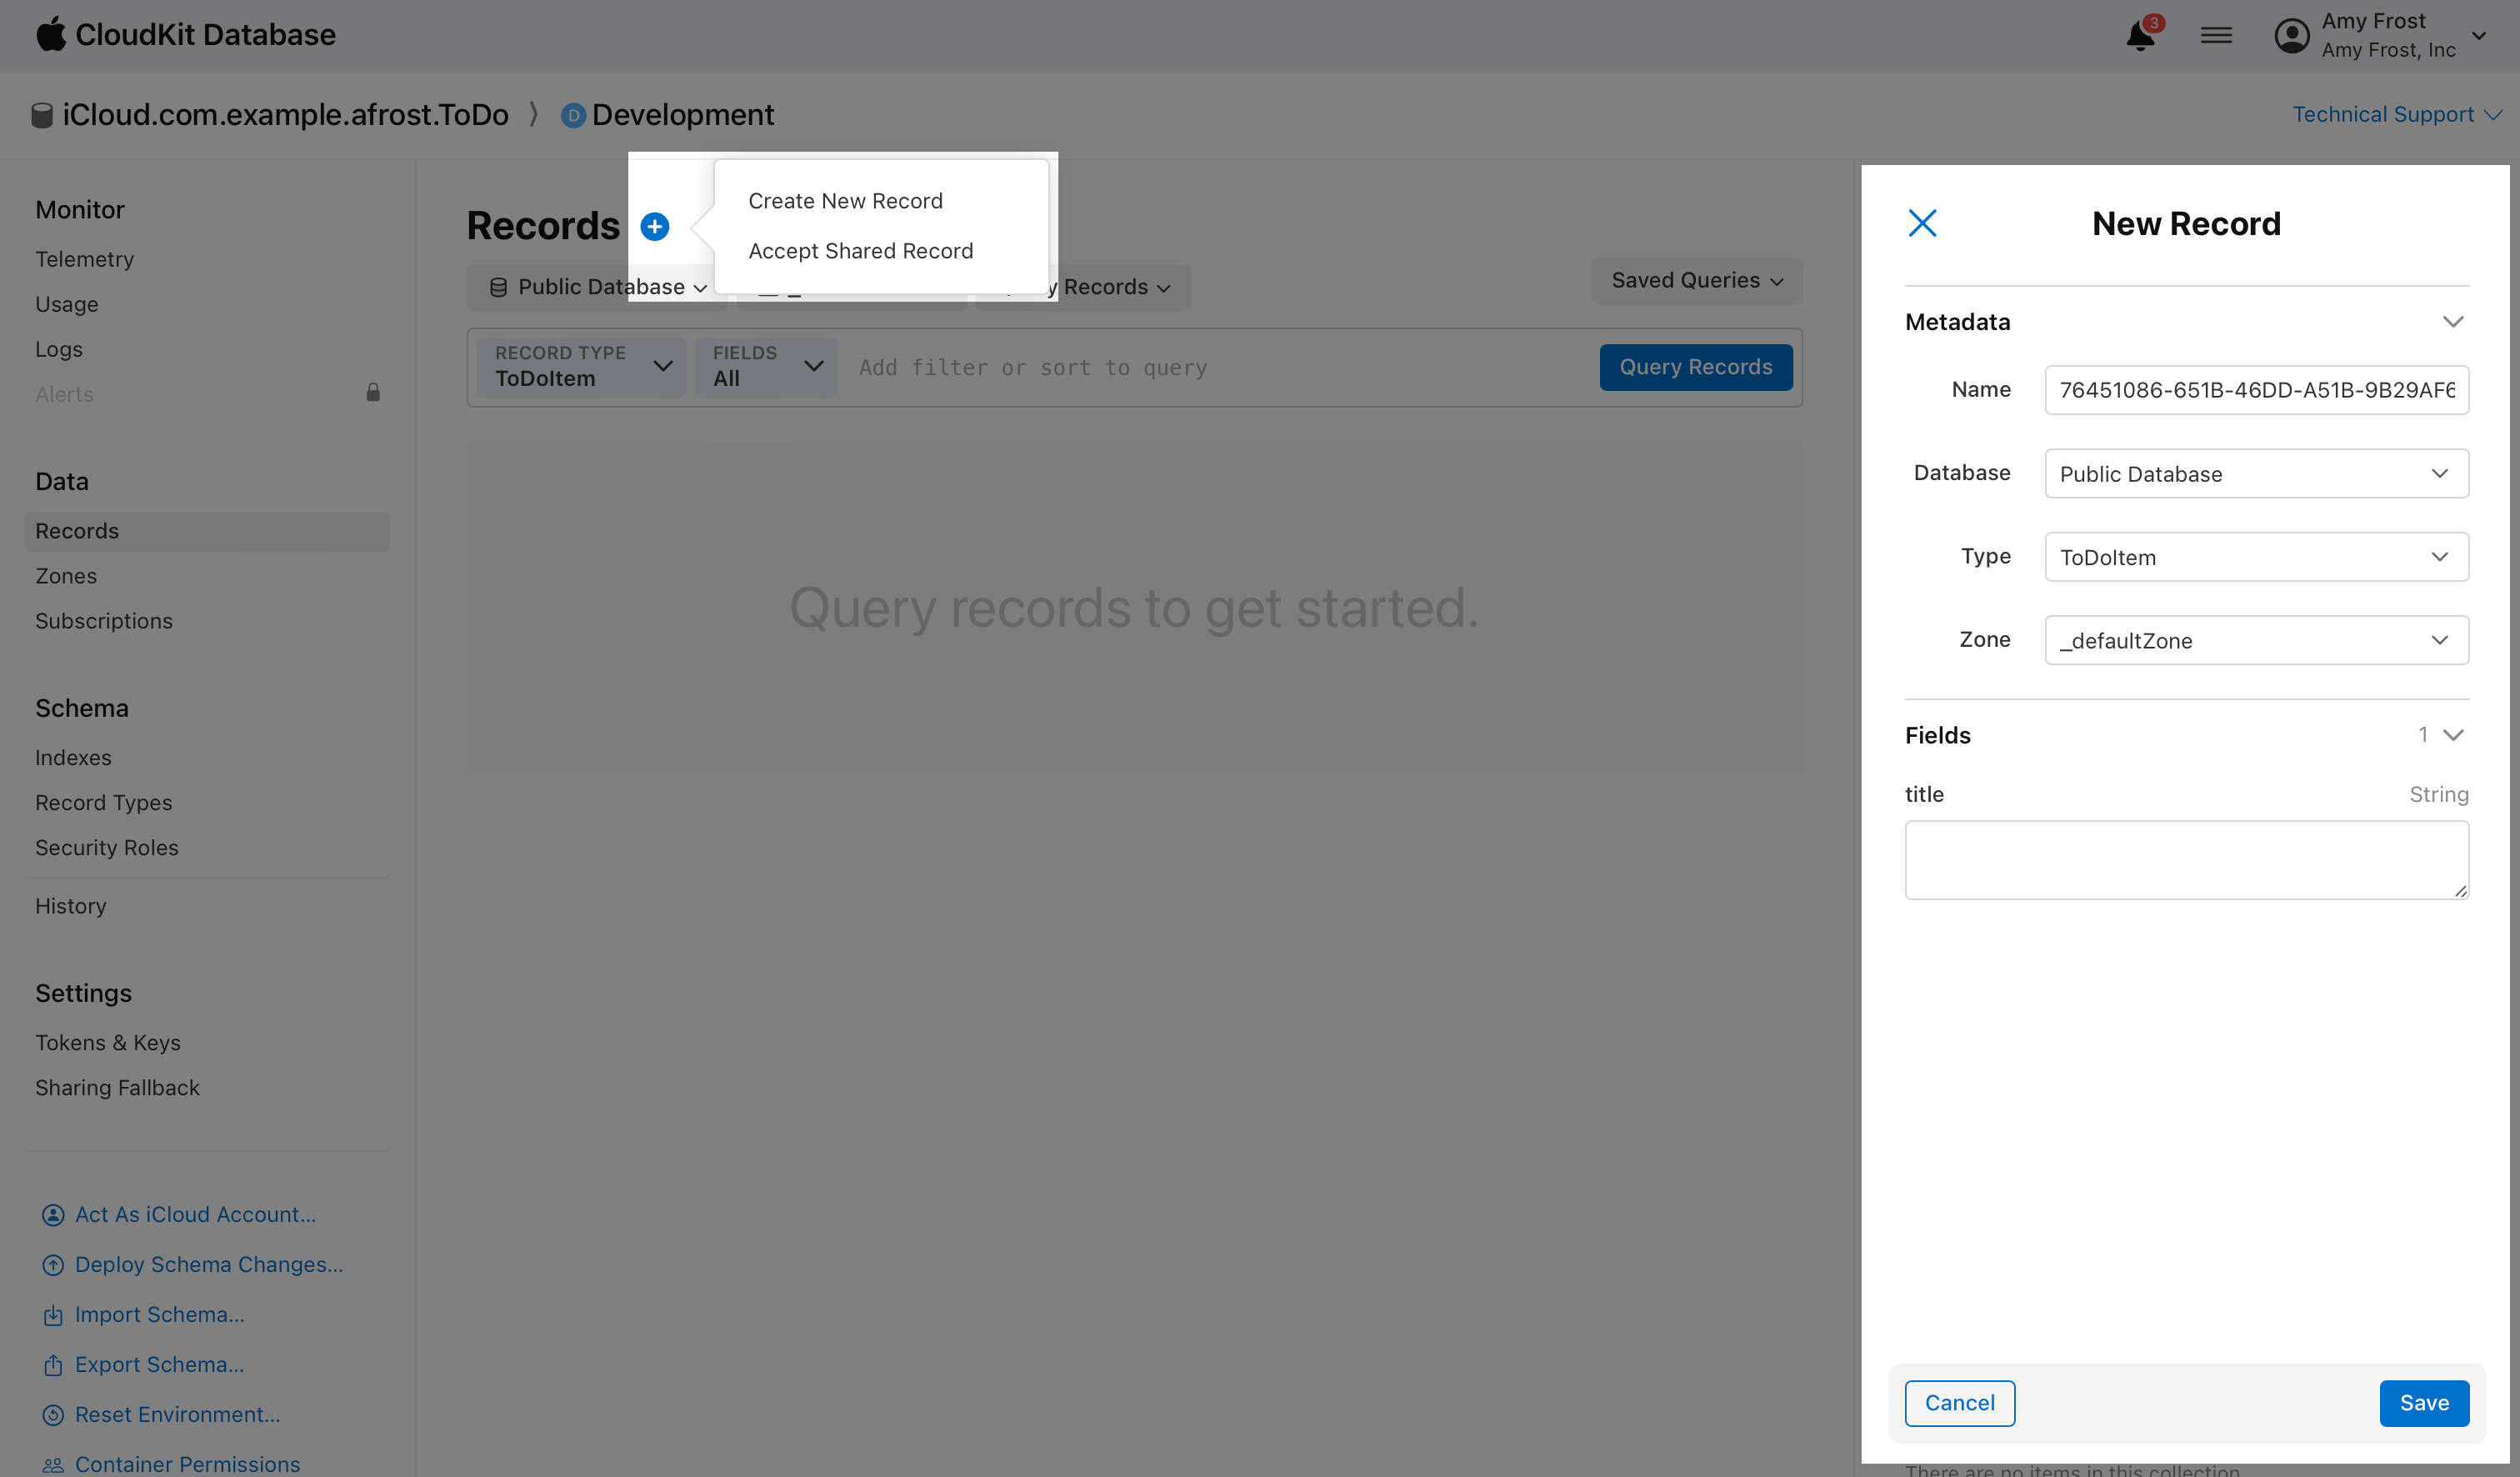Click the title String text area
The width and height of the screenshot is (2520, 1477).
[2186, 860]
